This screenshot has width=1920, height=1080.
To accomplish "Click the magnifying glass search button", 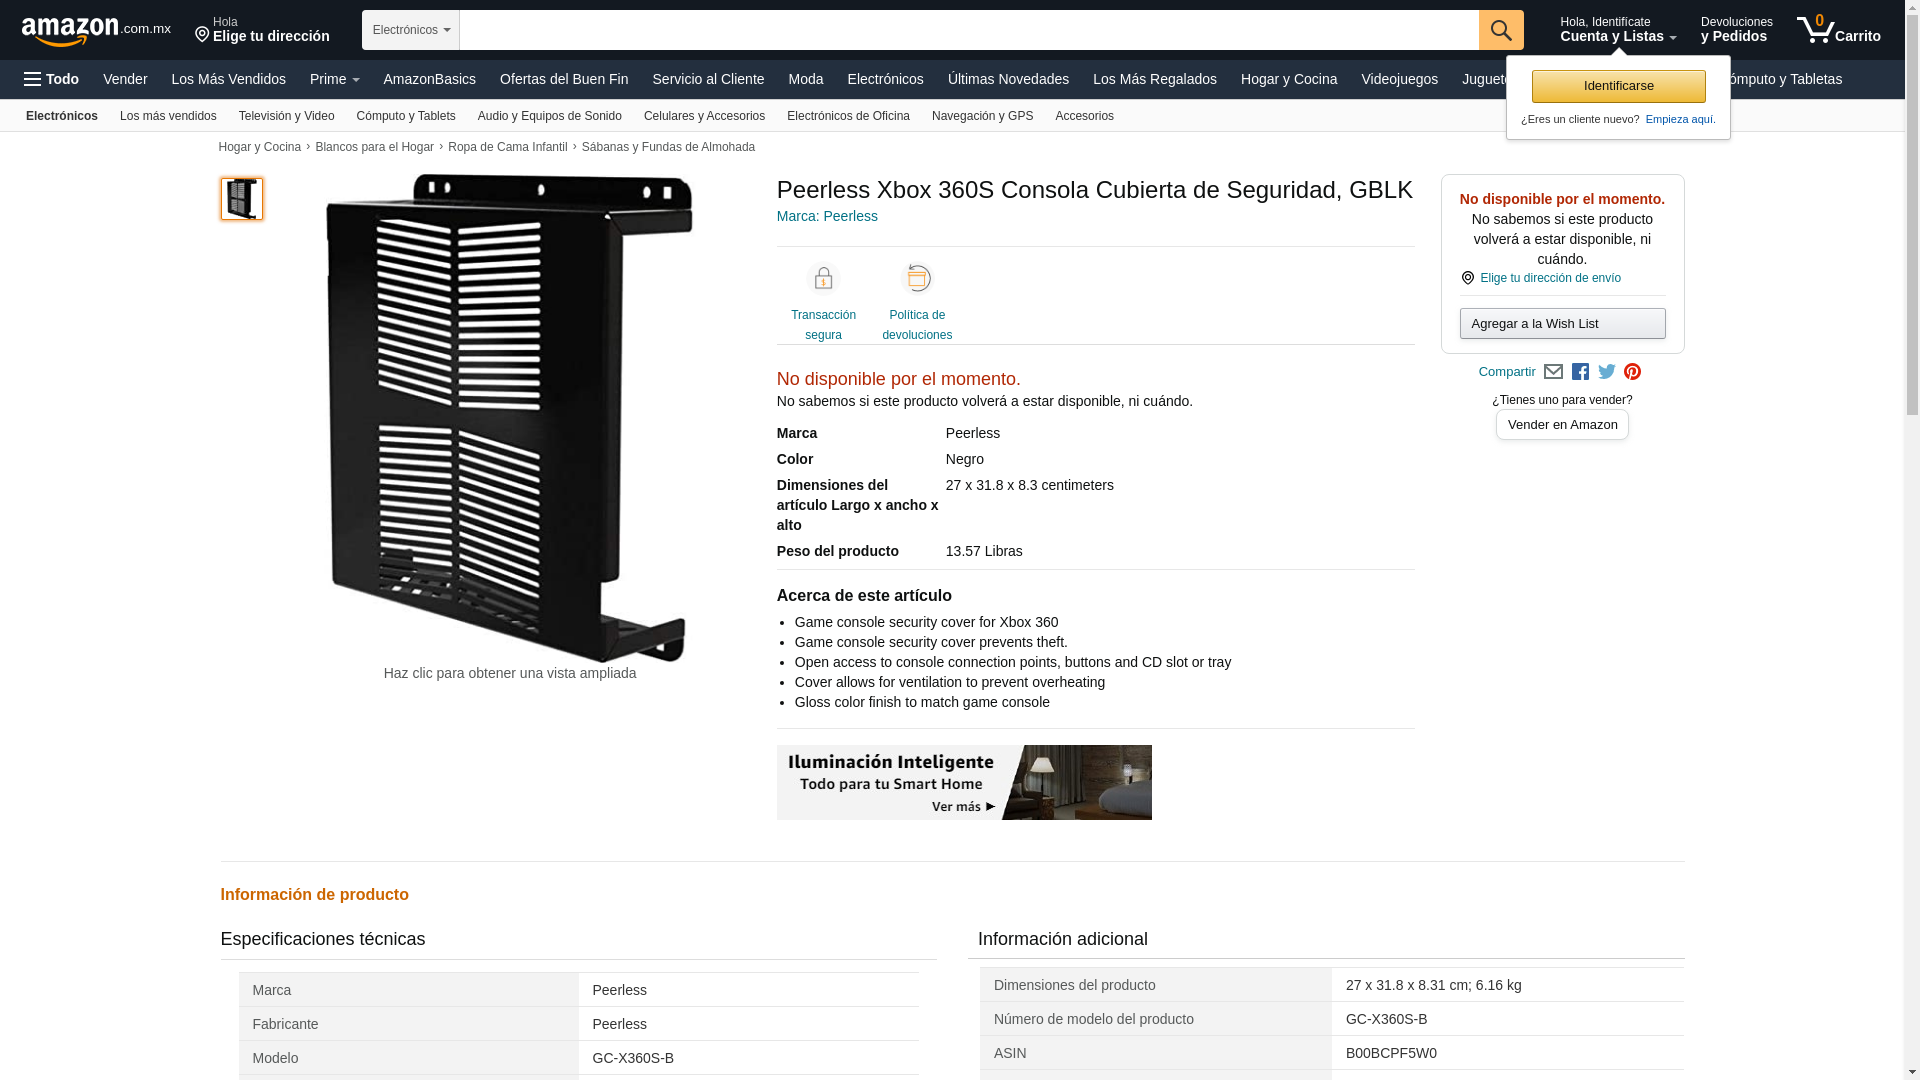I will 1500,30.
